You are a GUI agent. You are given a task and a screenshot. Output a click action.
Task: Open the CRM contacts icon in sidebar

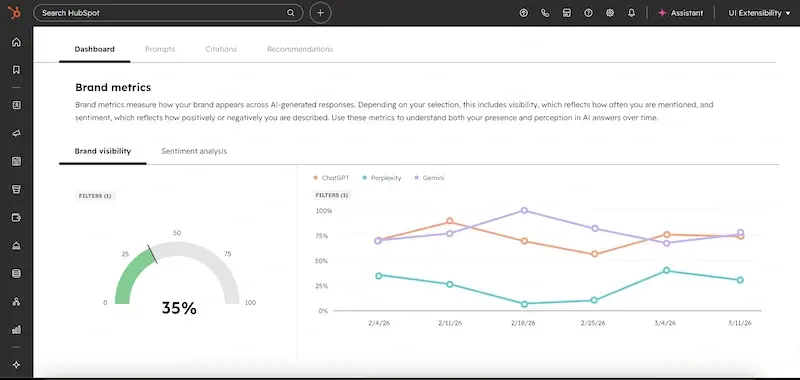coord(16,105)
